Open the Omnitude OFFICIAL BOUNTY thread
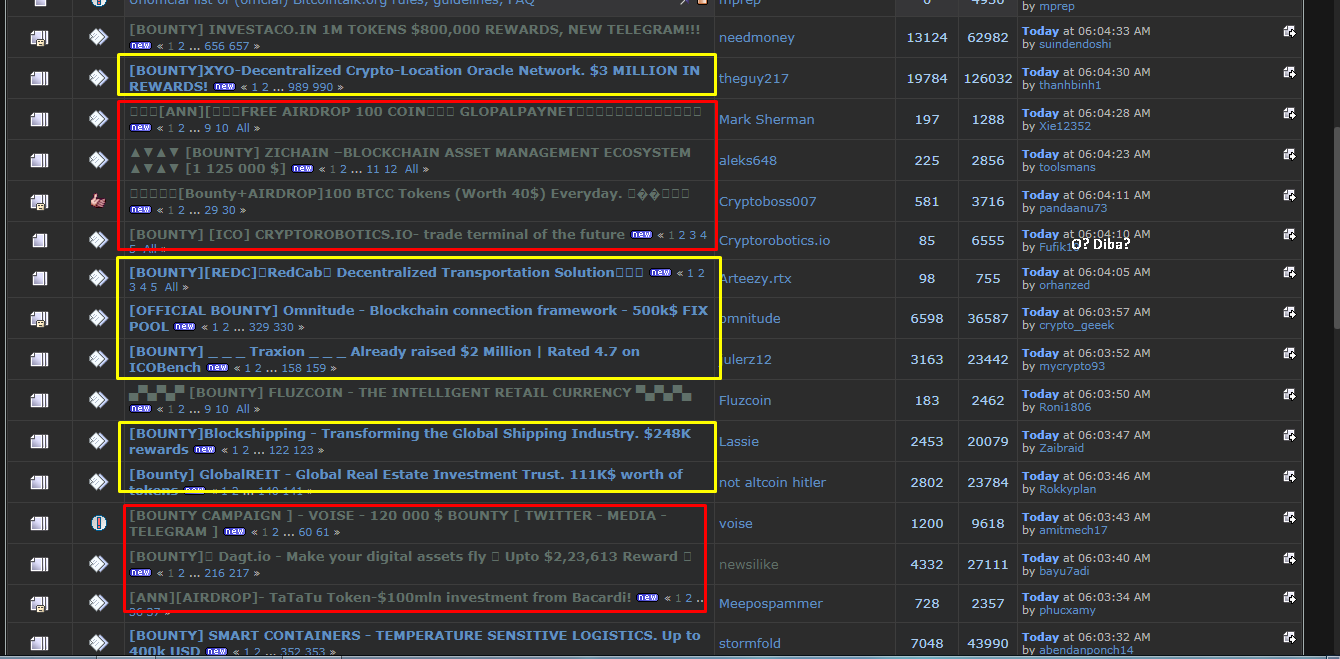The image size is (1340, 659). [418, 318]
